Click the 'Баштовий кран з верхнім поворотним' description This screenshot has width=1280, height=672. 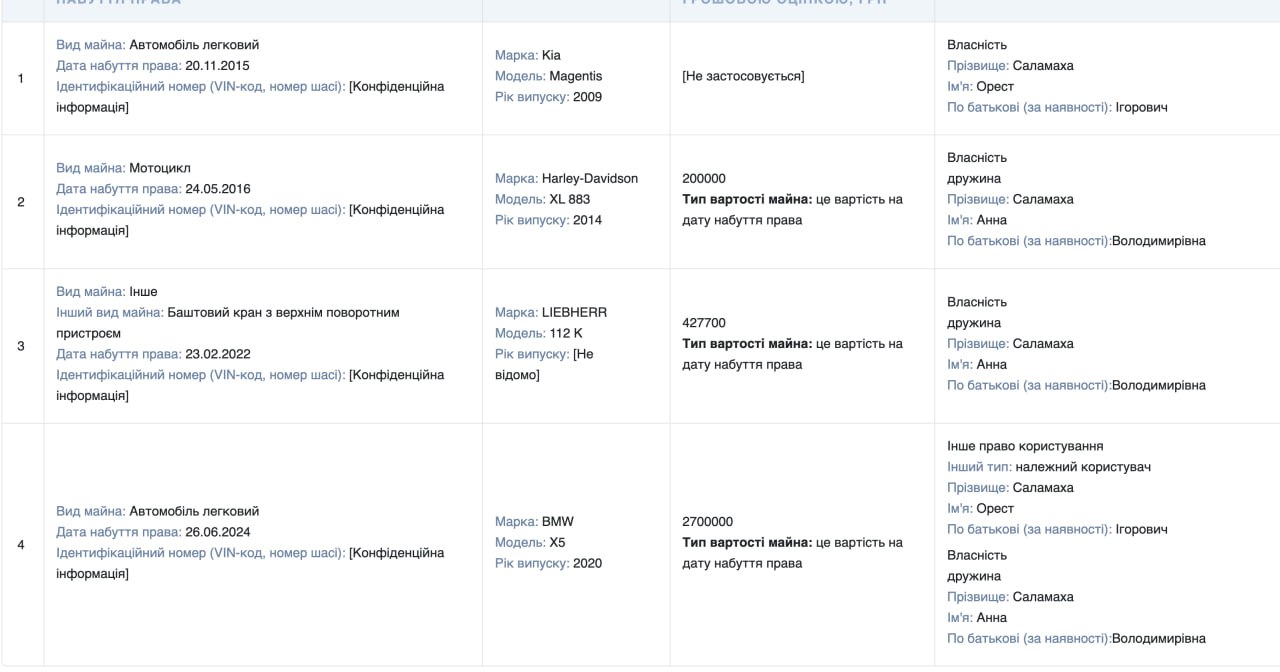point(284,313)
